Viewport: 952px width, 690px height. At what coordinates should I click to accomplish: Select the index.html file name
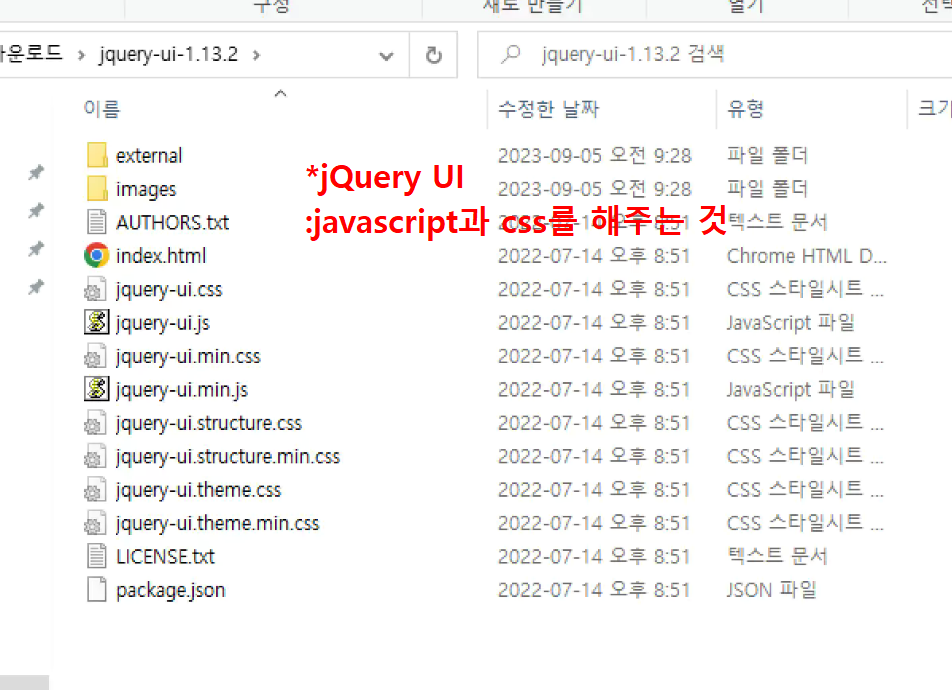tap(161, 256)
